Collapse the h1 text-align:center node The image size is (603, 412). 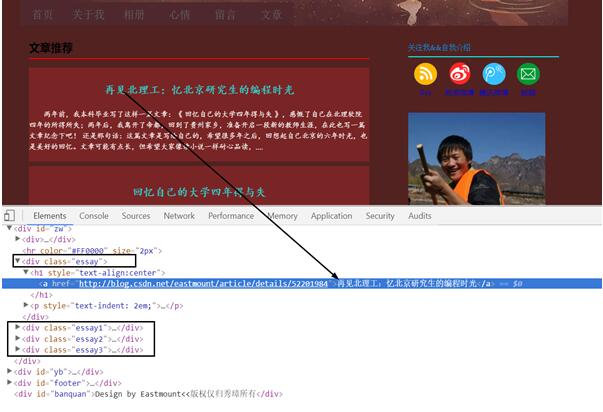pos(26,272)
